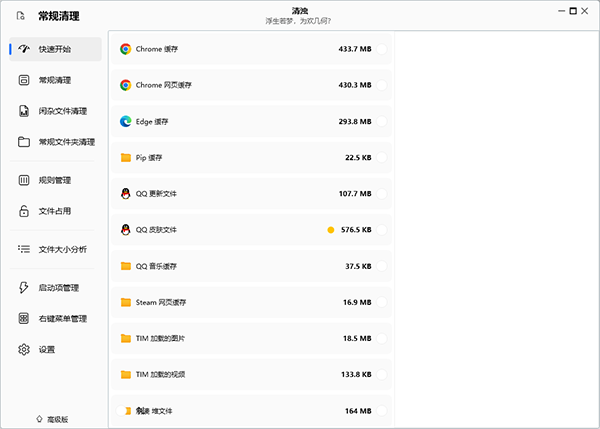Click the folder icon beside QQ 音乐缓存

[126, 266]
